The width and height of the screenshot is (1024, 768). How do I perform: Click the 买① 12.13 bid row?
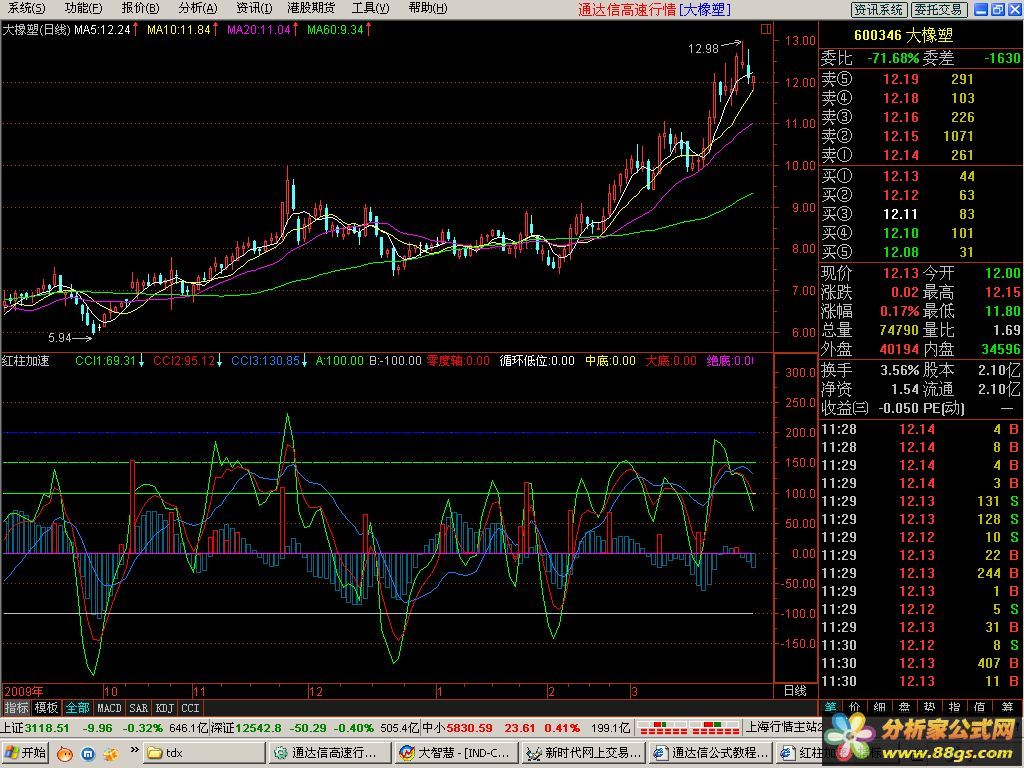click(920, 176)
